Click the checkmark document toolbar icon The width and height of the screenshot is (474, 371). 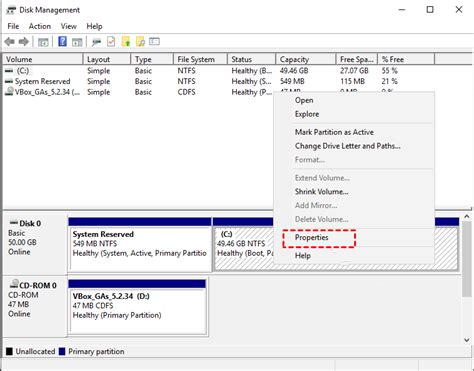tap(111, 42)
